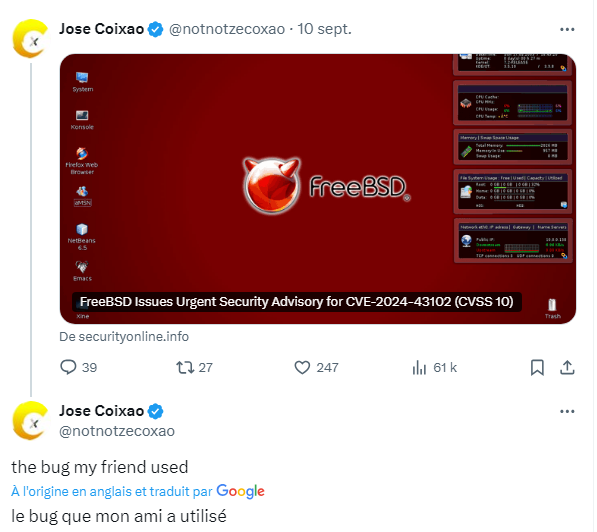Click the Jose Coixao name on the reply
The height and width of the screenshot is (532, 597).
[x=101, y=411]
